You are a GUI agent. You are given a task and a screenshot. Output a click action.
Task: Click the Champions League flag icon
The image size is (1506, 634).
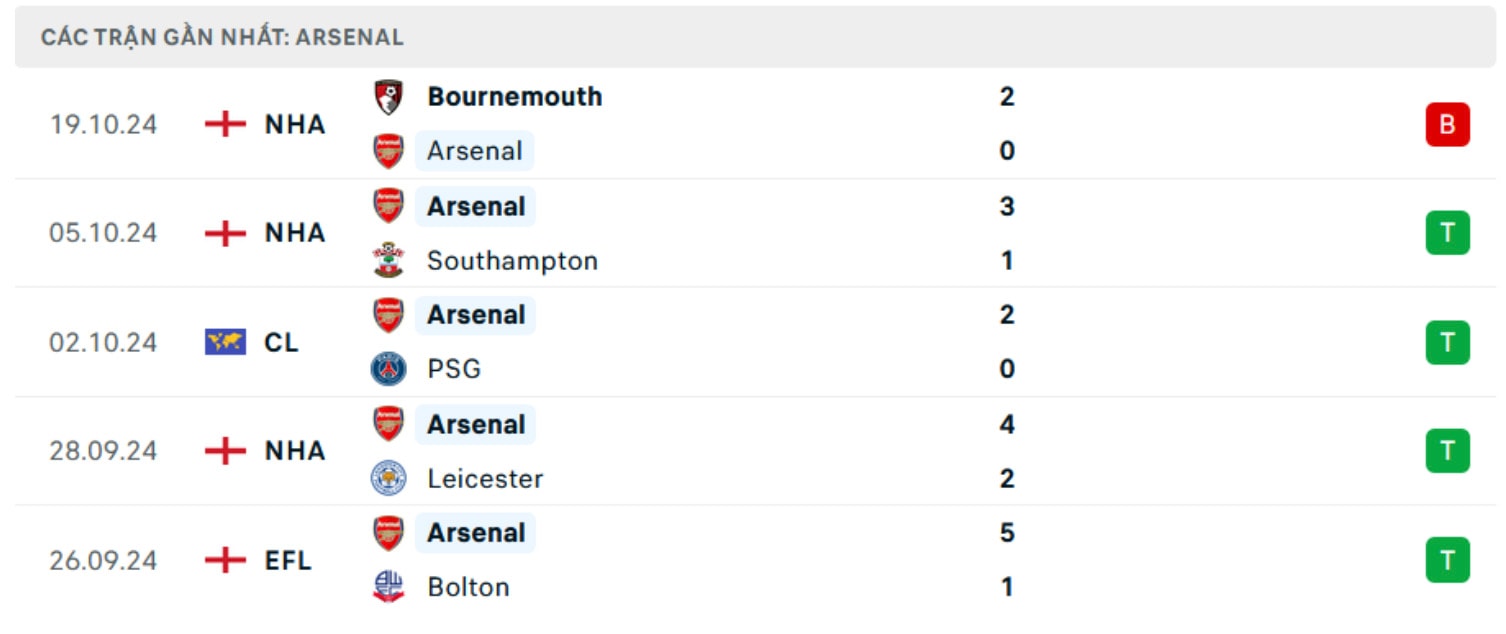click(225, 342)
